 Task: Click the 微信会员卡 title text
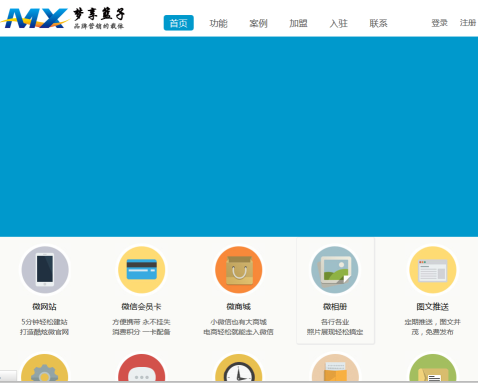pyautogui.click(x=141, y=307)
